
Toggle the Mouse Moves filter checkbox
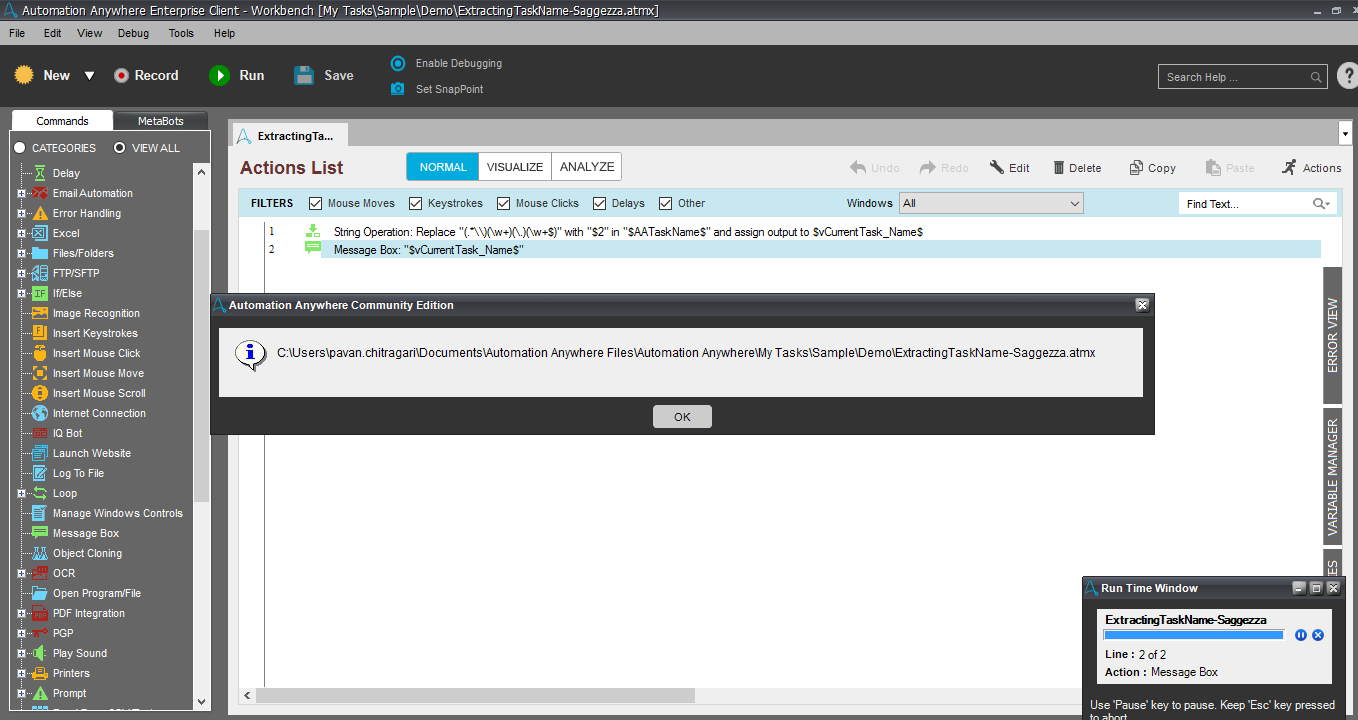click(x=316, y=203)
